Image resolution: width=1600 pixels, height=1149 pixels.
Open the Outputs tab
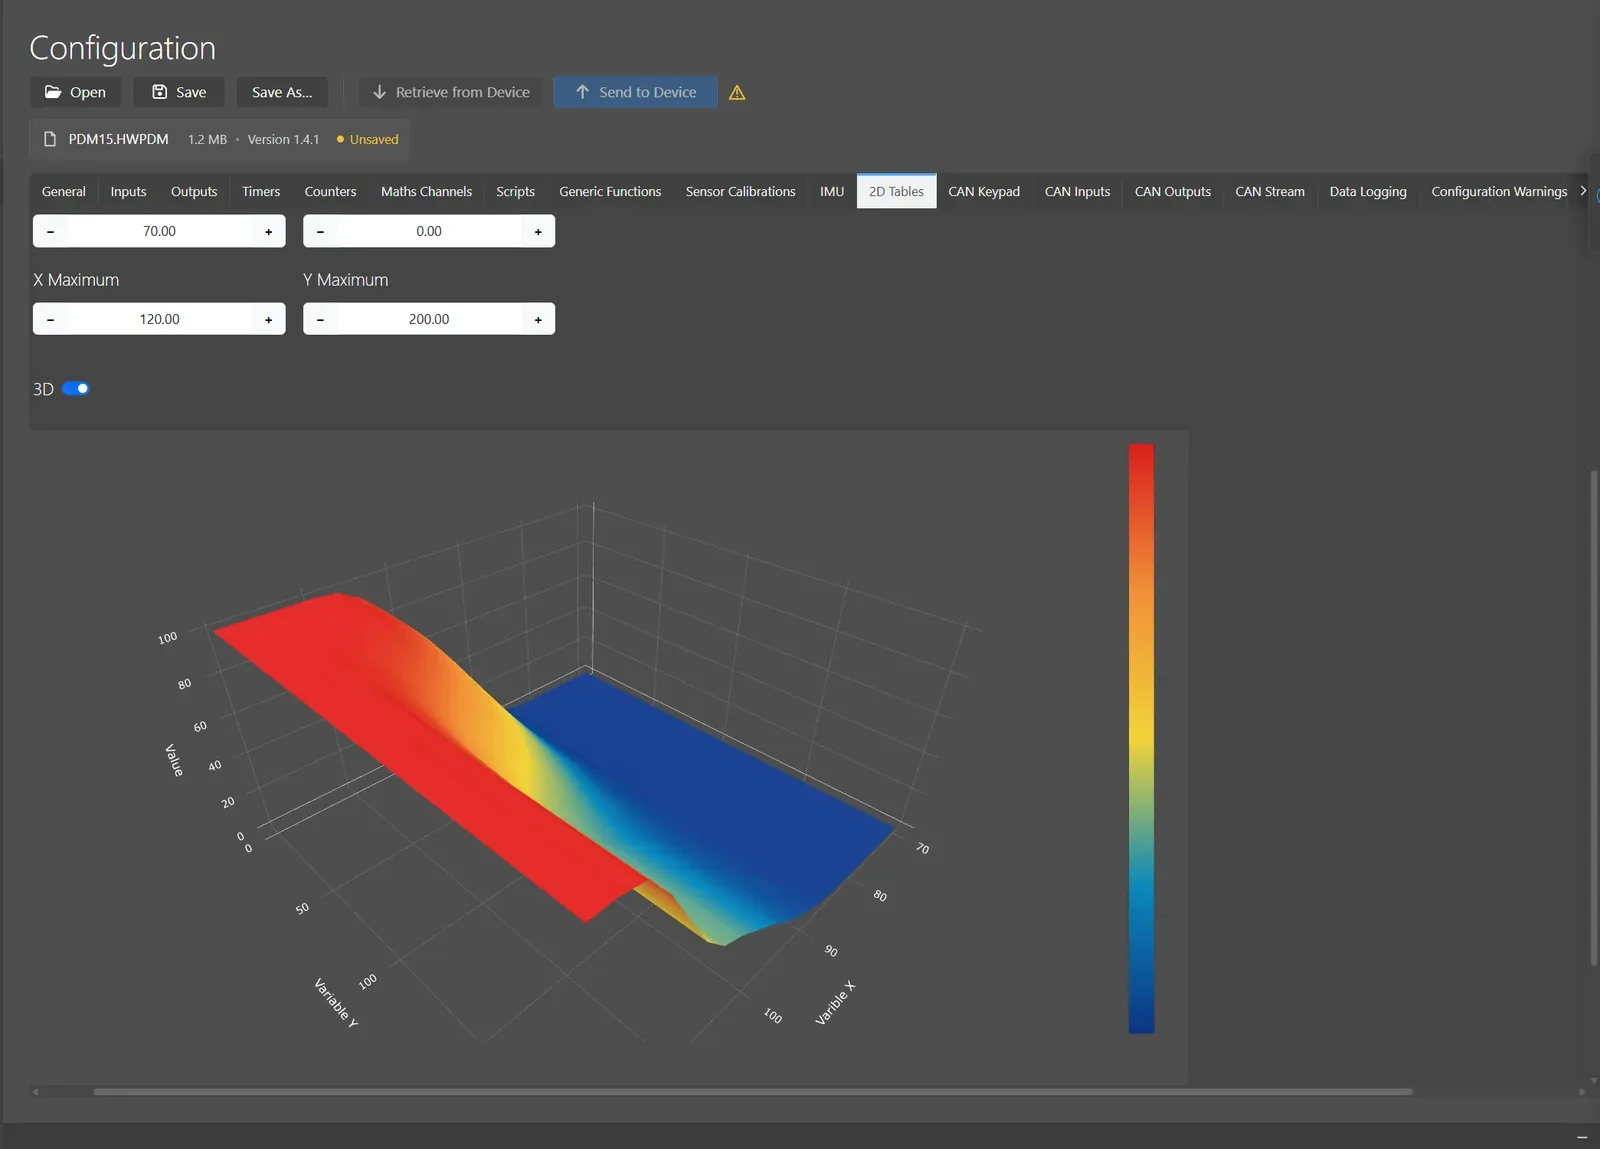tap(194, 191)
